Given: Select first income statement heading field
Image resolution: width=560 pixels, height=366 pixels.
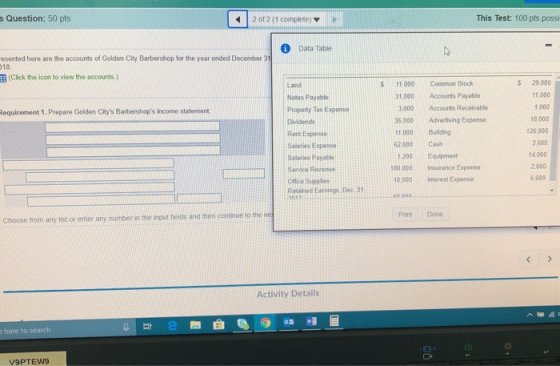Looking at the screenshot, I should pos(132,126).
